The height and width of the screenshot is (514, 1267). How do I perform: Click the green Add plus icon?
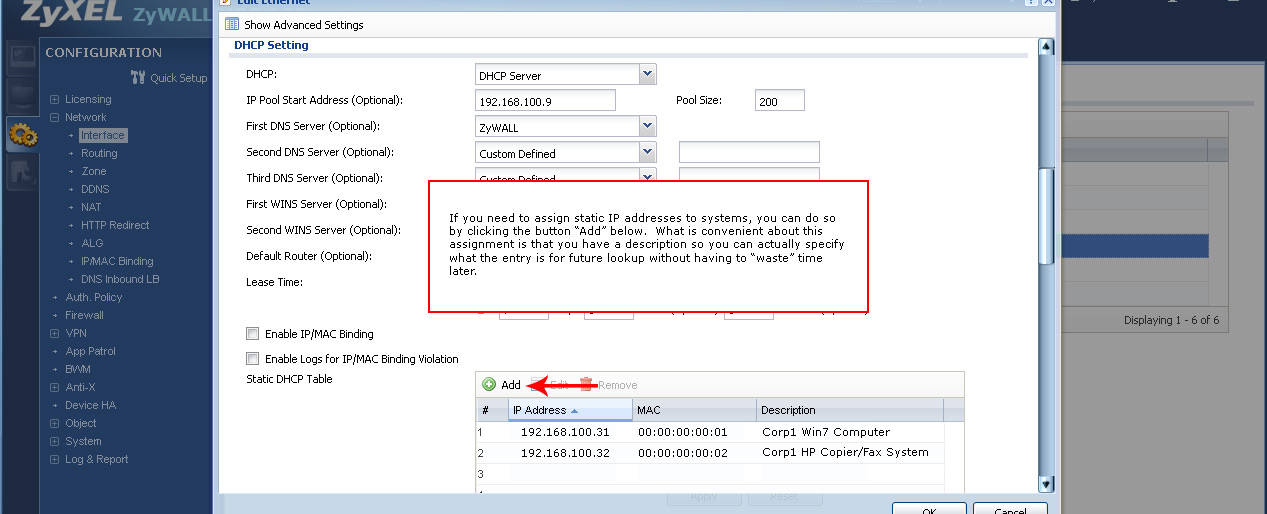[489, 385]
